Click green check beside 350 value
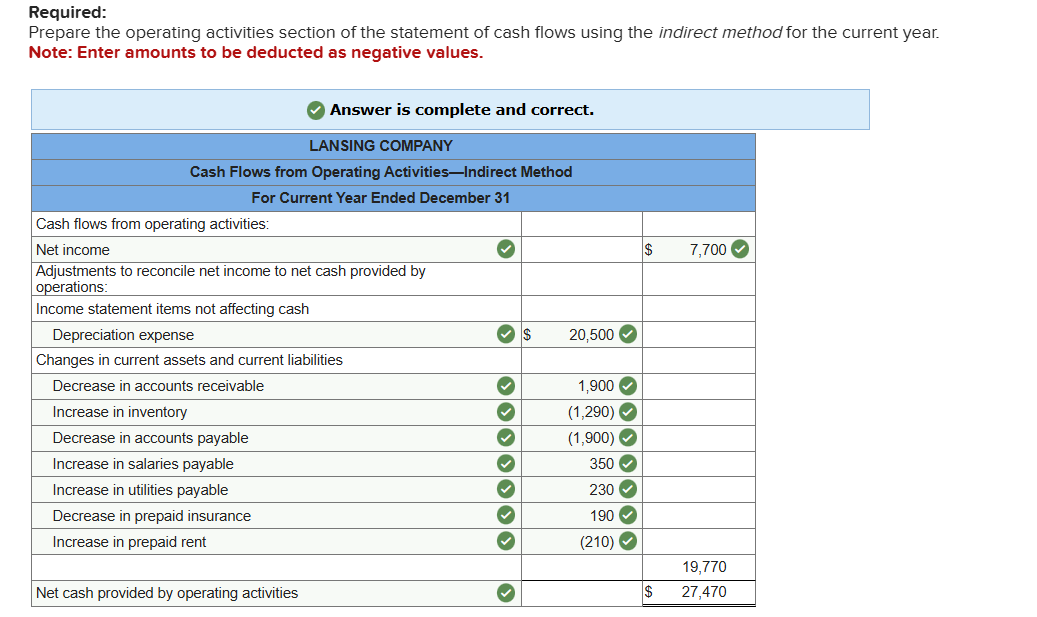 (628, 464)
